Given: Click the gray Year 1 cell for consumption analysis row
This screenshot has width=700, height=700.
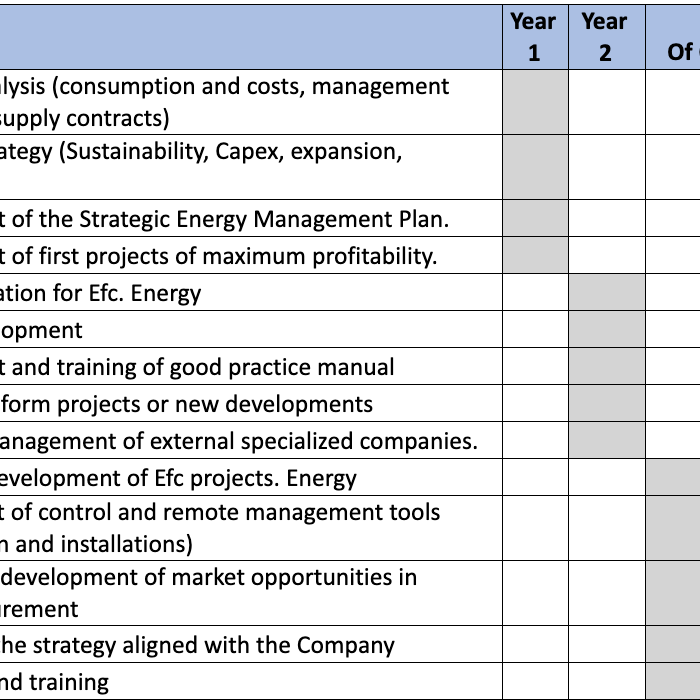Looking at the screenshot, I should pyautogui.click(x=535, y=102).
